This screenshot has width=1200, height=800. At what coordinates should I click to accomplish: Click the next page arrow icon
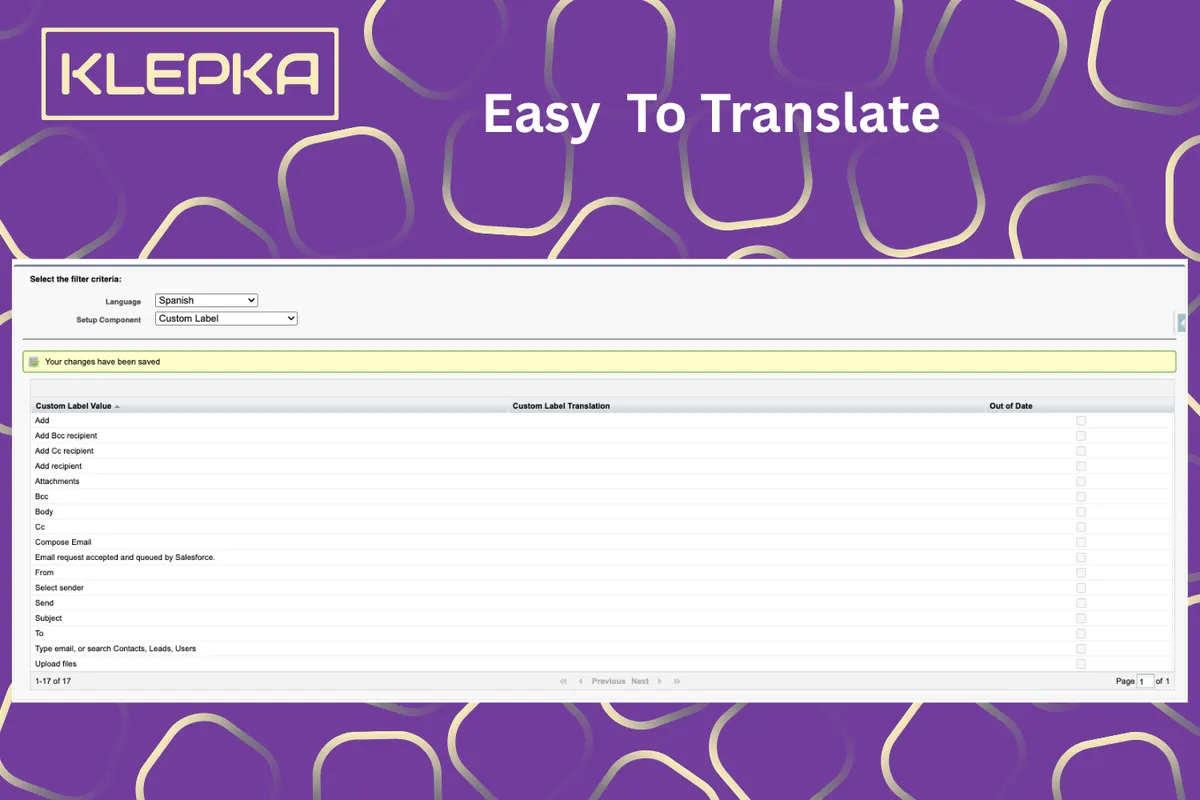point(660,681)
